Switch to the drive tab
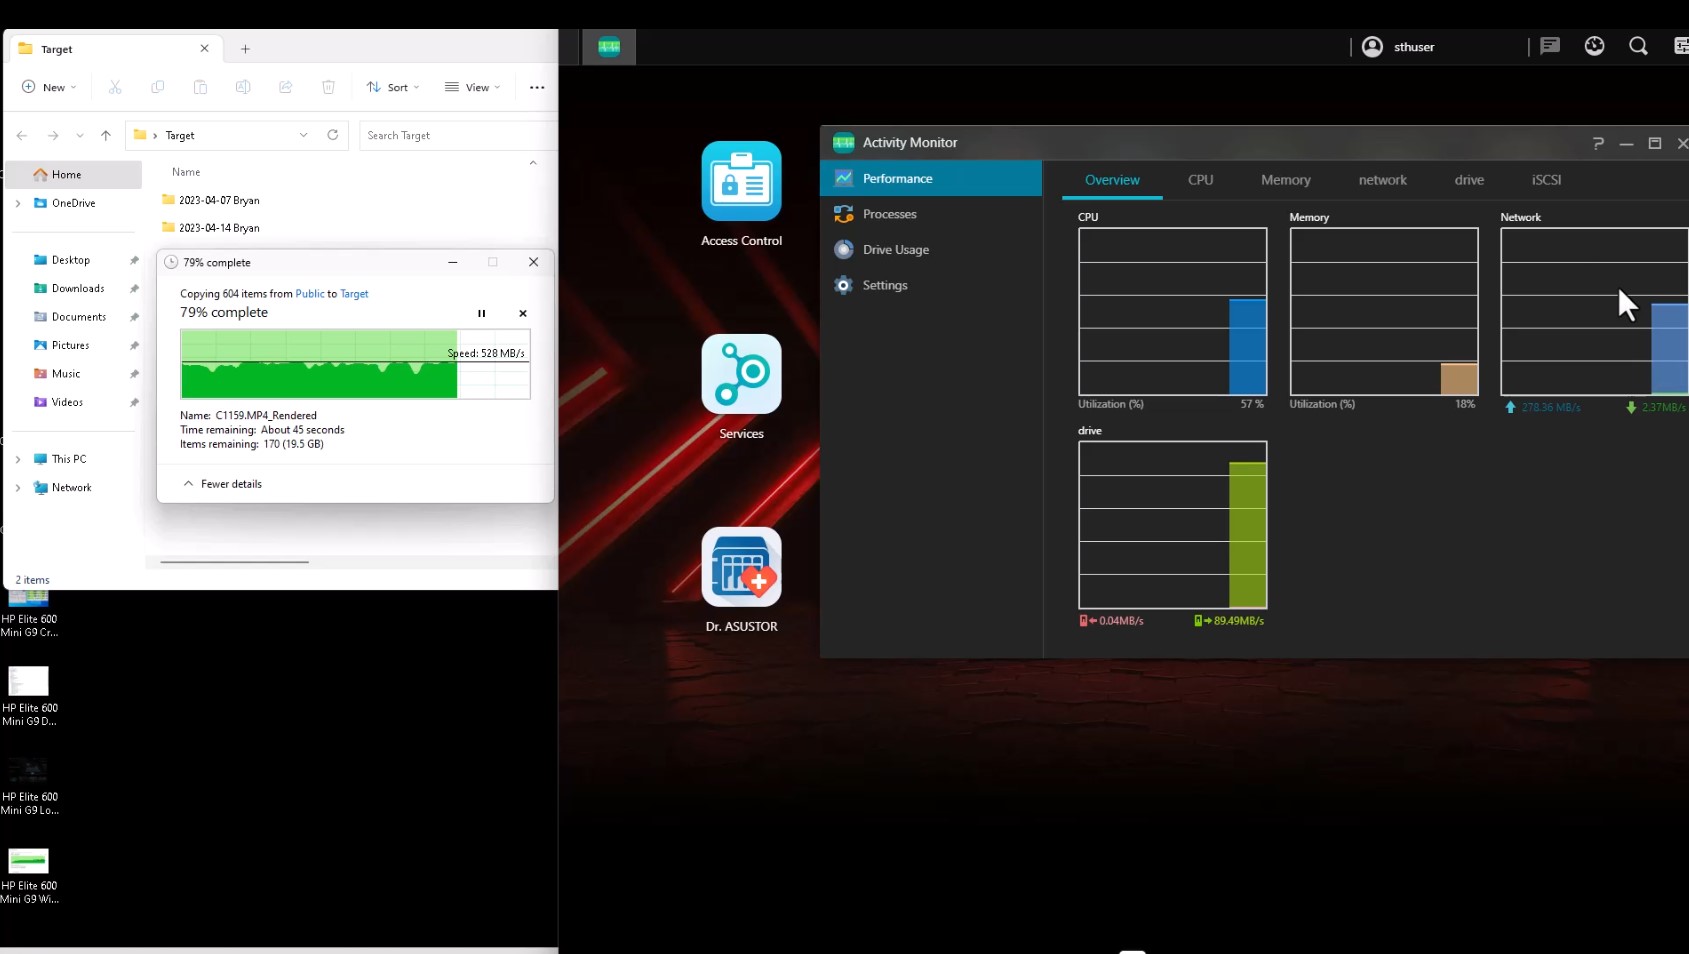Image resolution: width=1689 pixels, height=954 pixels. [x=1469, y=180]
